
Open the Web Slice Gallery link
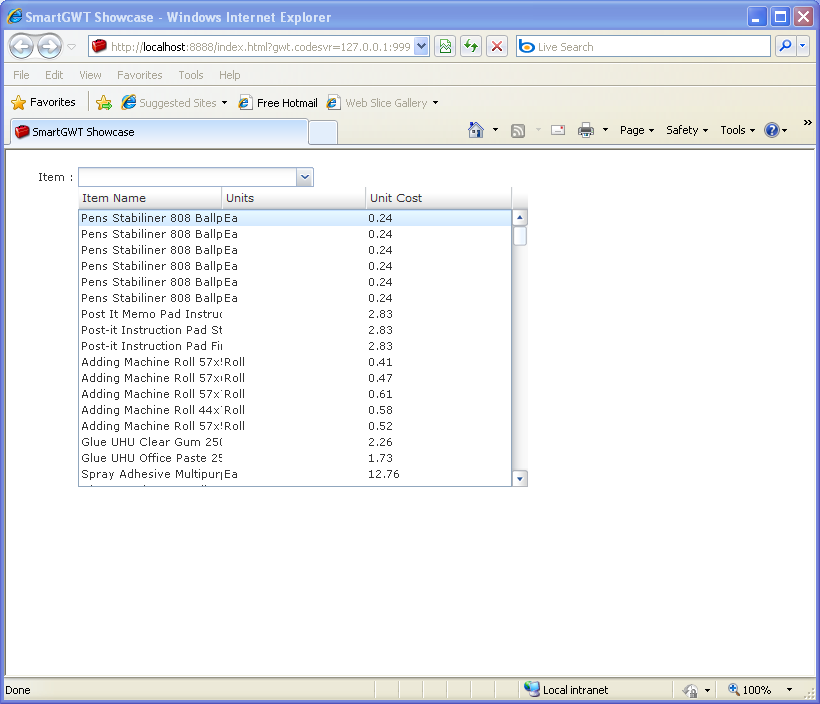click(382, 103)
